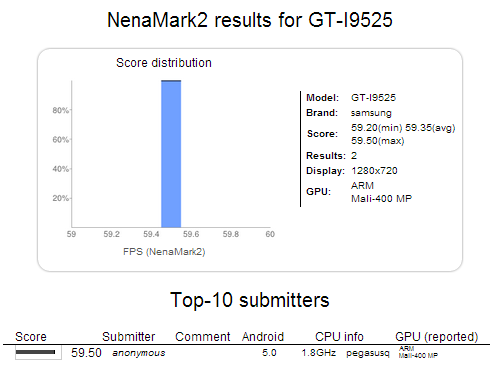Click the dark score bar graphic
The height and width of the screenshot is (366, 496).
[35, 352]
